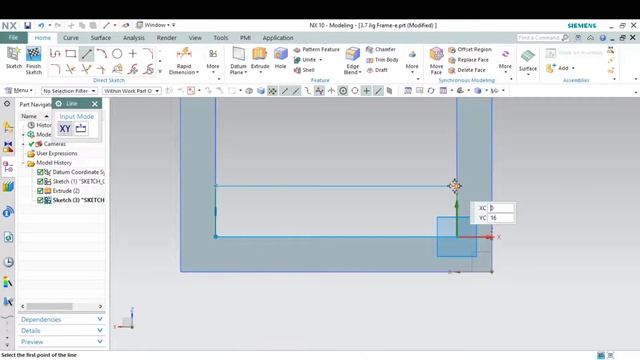Select the Model History folder
Screen dimensions: 640x360
[x=54, y=163]
